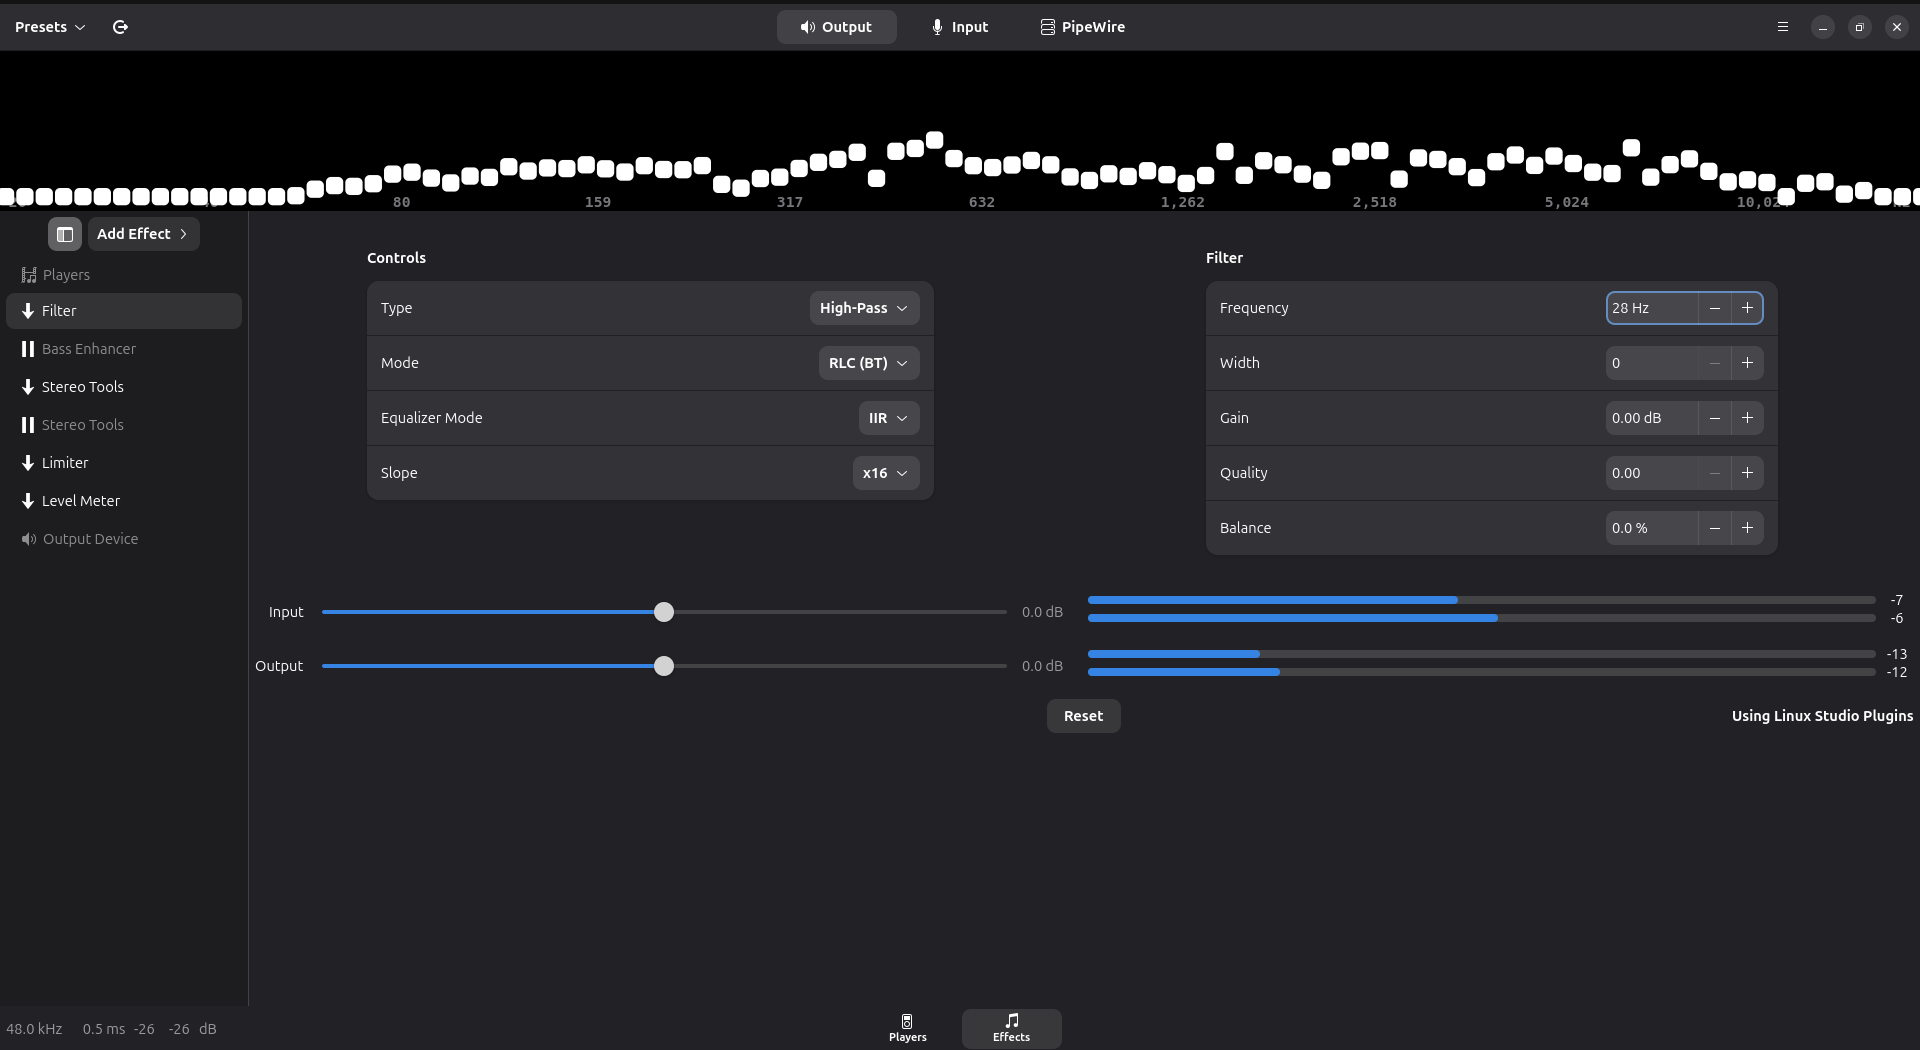
Task: Minimize the window
Action: click(x=1822, y=27)
